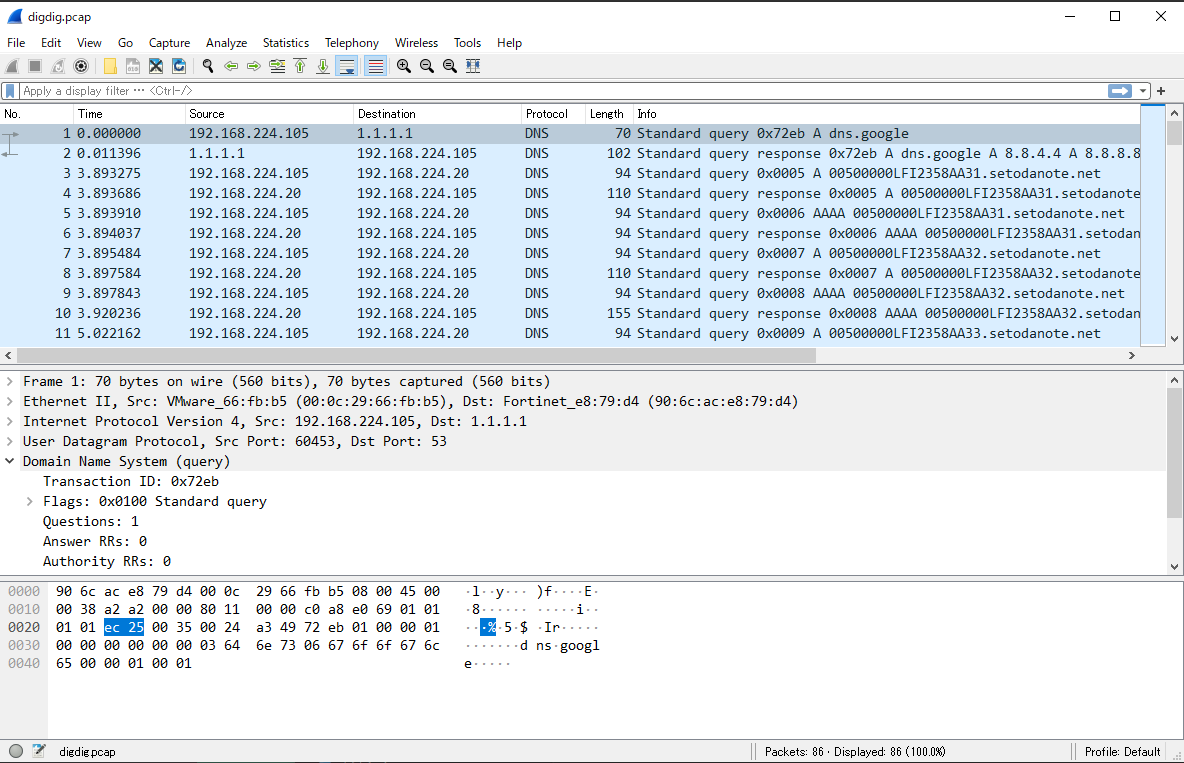Click the Profile: Default status bar item
Screen dimensions: 1184x763
pos(1121,751)
